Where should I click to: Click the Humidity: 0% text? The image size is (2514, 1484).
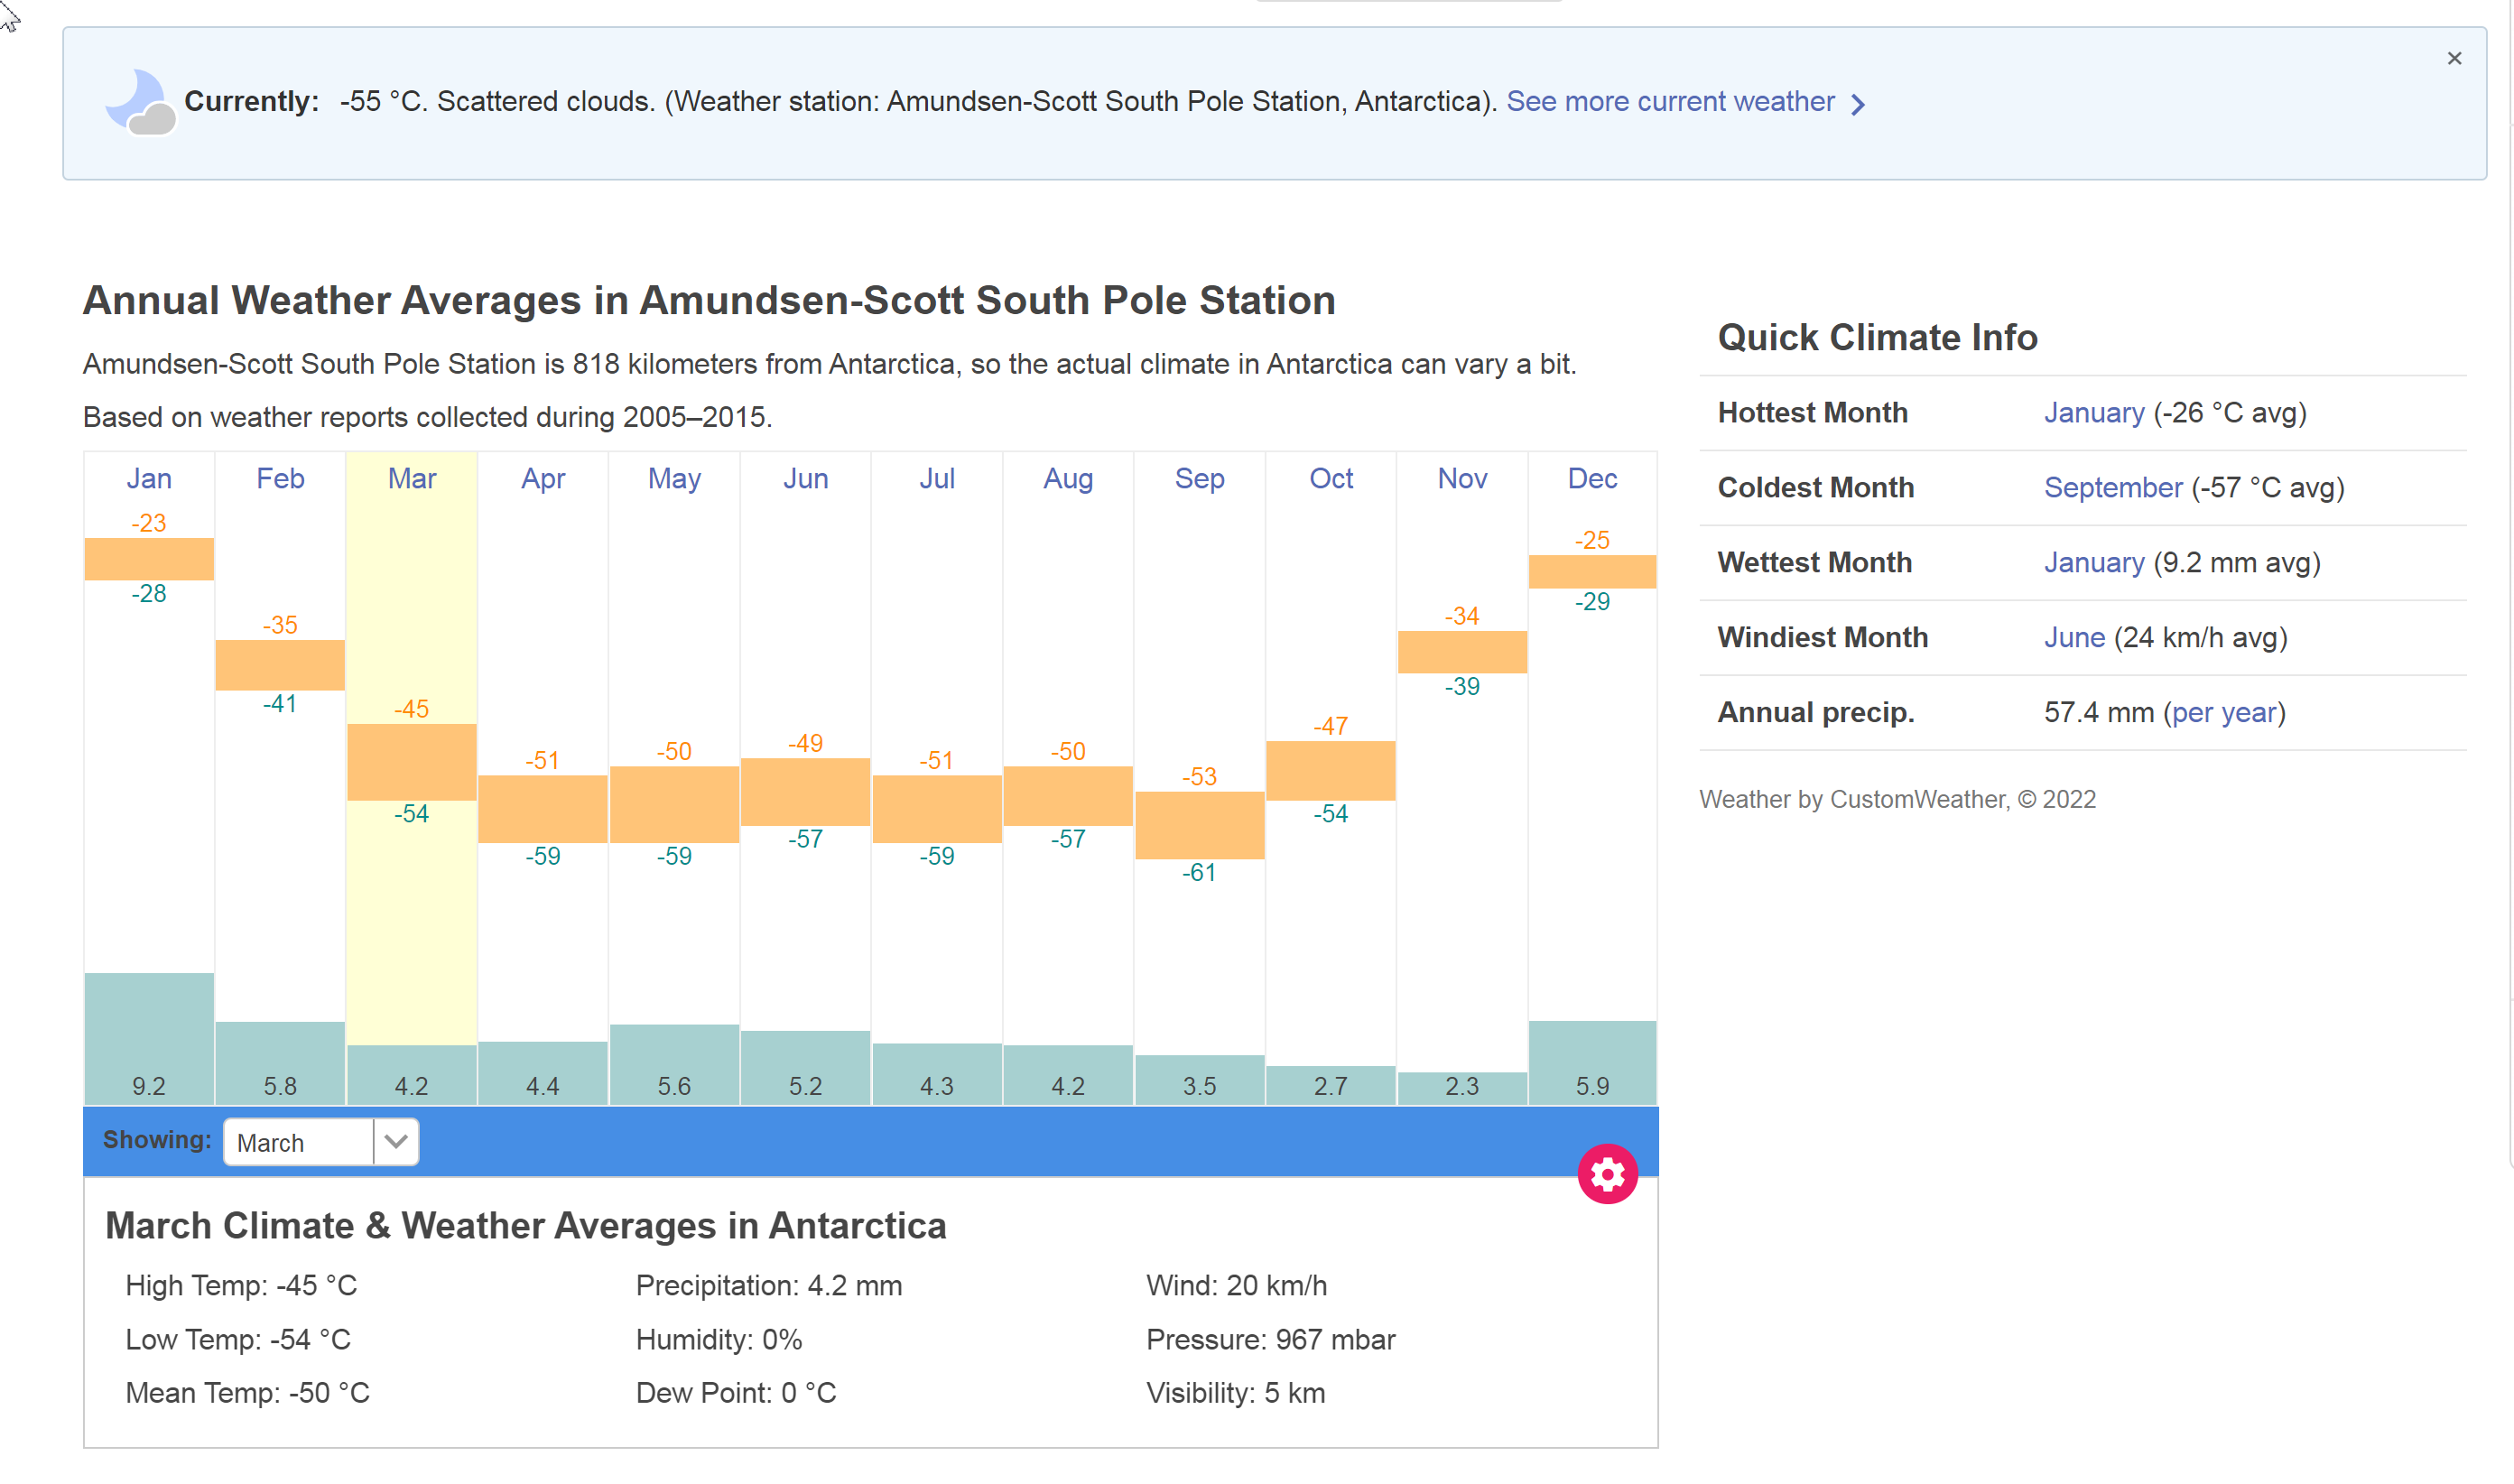[x=719, y=1340]
